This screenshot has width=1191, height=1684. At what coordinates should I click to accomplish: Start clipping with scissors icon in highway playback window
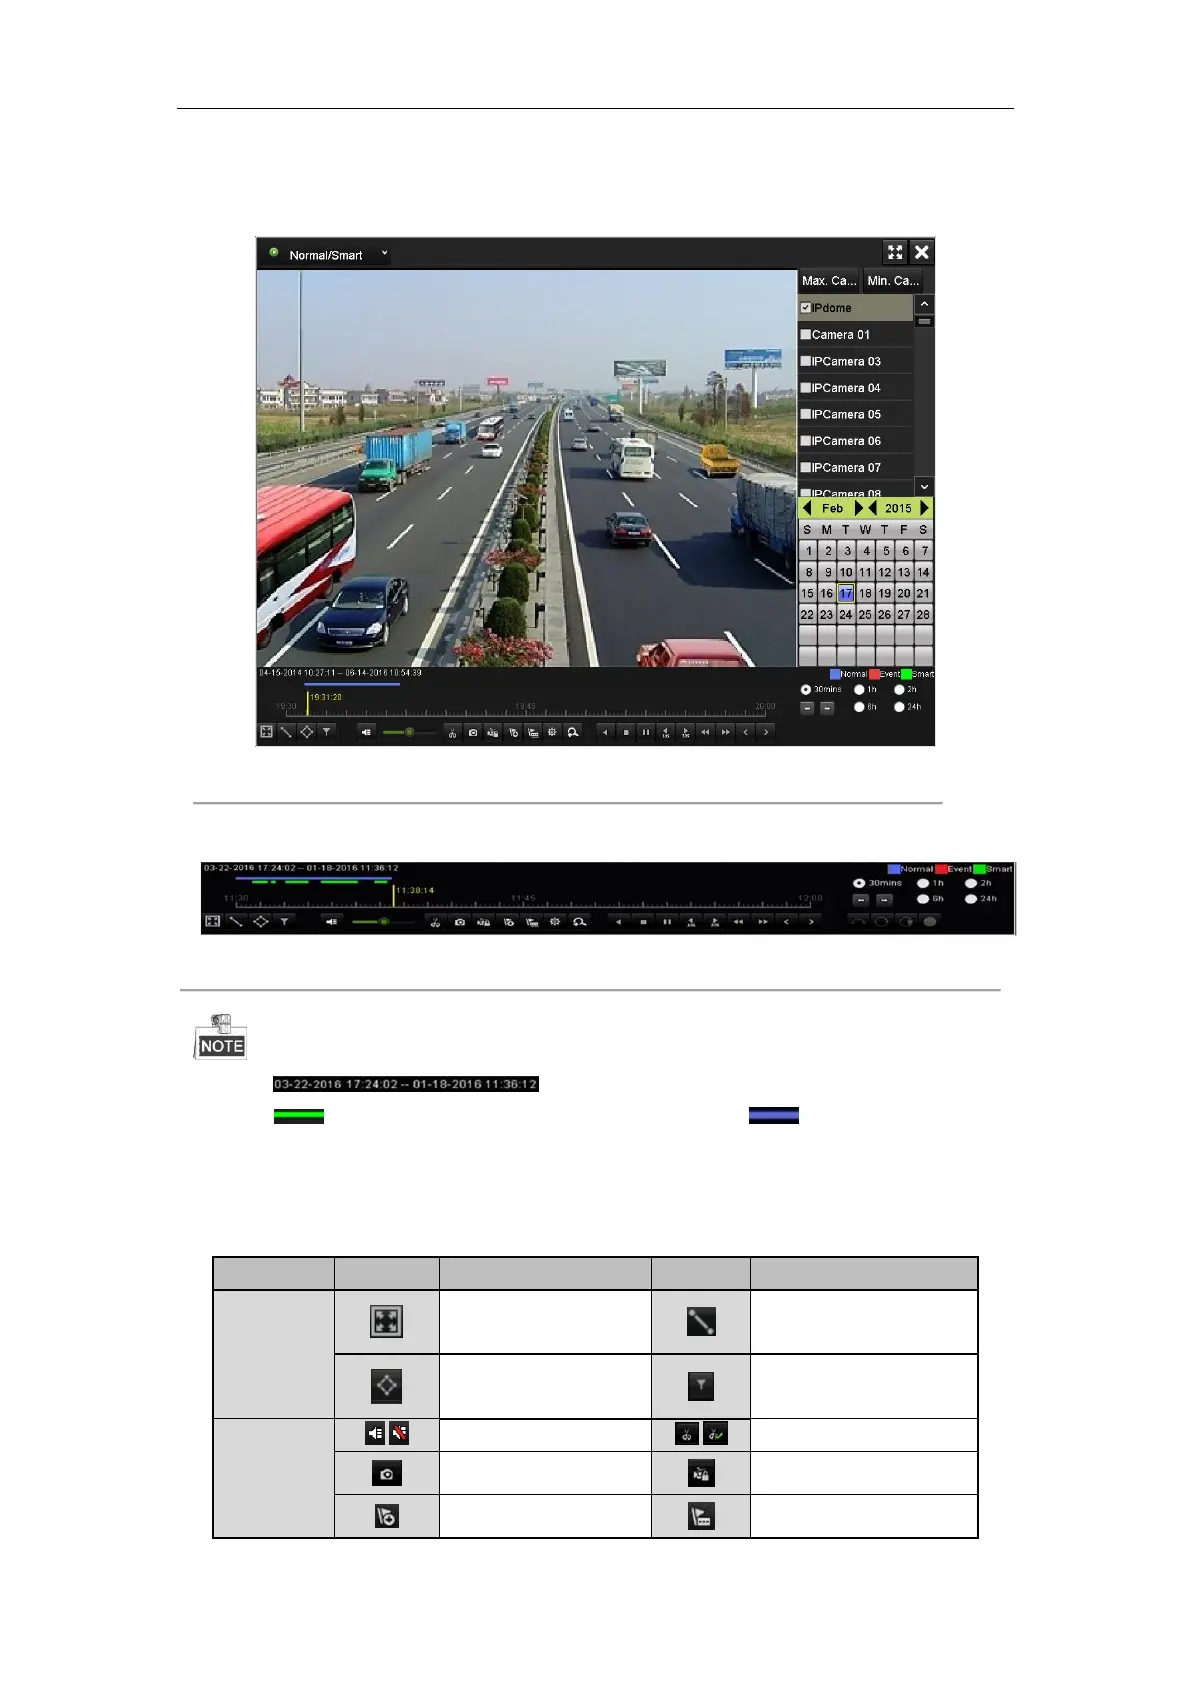(x=452, y=732)
